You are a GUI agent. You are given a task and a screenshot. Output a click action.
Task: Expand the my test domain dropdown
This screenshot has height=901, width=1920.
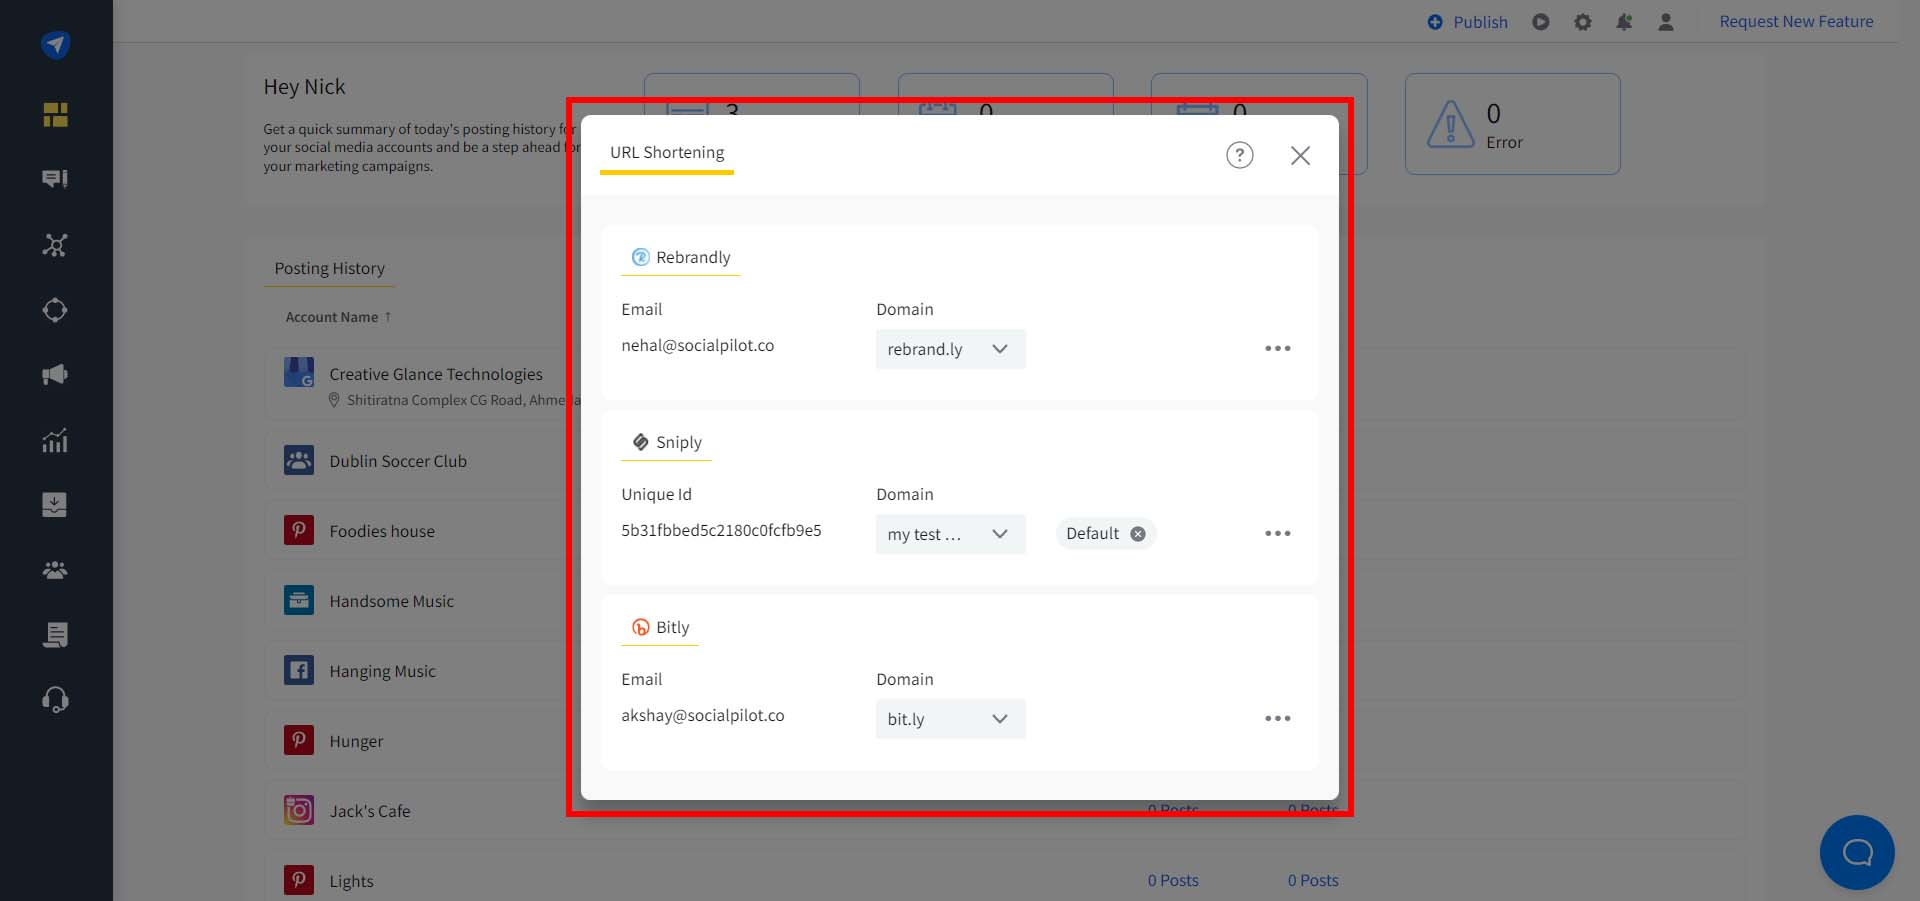click(950, 534)
